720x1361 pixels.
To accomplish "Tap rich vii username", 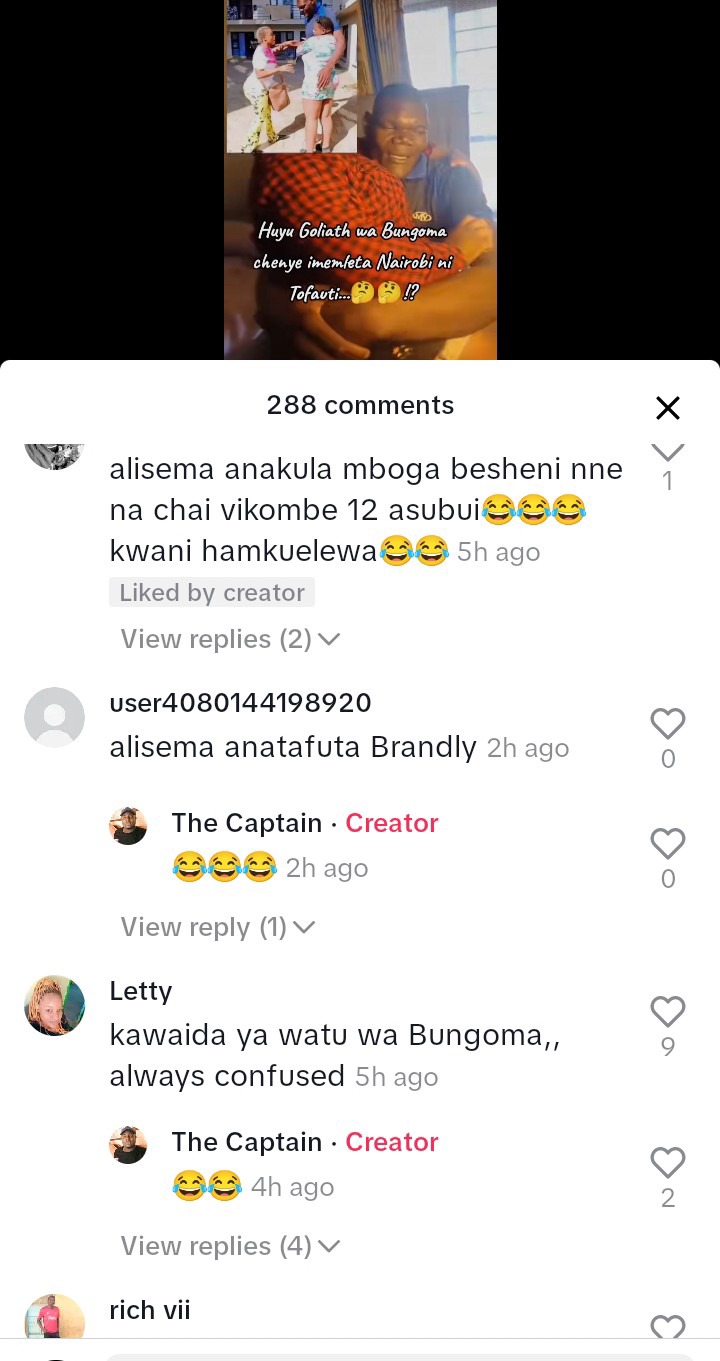I will (150, 1310).
